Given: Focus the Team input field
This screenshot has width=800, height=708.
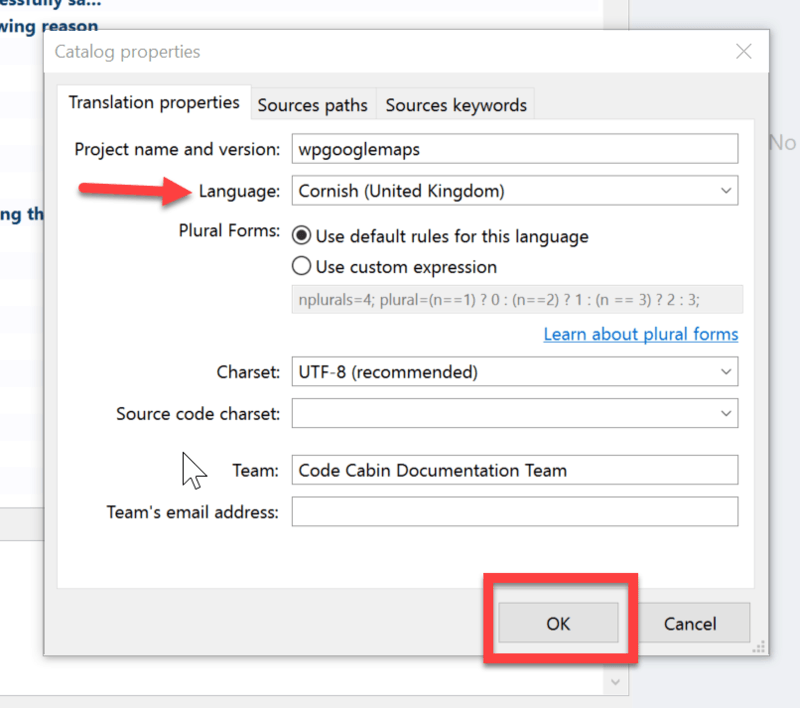Looking at the screenshot, I should [514, 470].
